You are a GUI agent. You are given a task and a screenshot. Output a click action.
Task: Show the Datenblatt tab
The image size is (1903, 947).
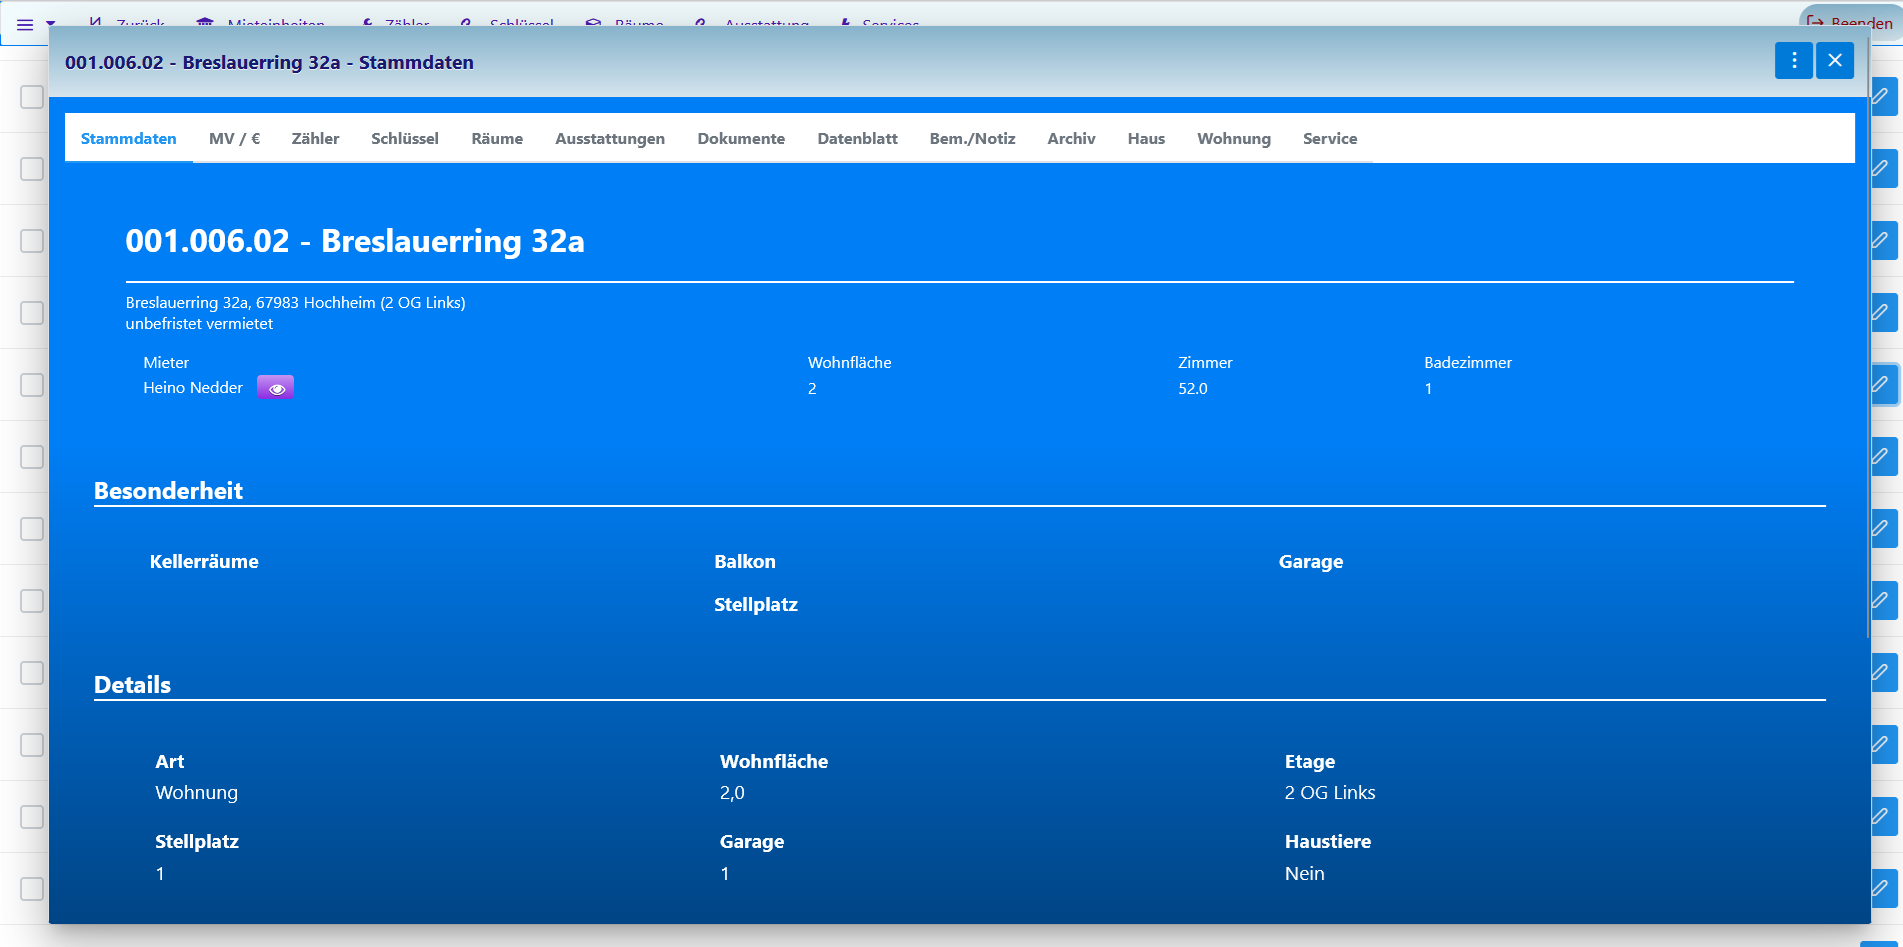click(x=857, y=139)
